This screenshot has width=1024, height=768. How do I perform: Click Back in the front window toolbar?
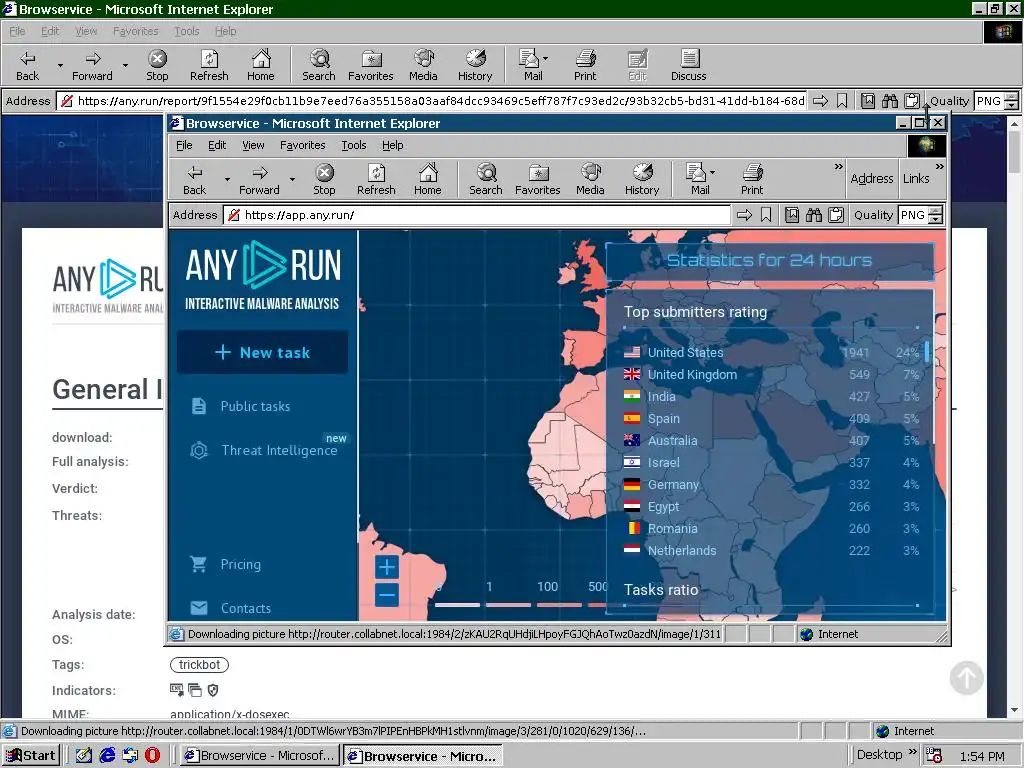(x=195, y=180)
